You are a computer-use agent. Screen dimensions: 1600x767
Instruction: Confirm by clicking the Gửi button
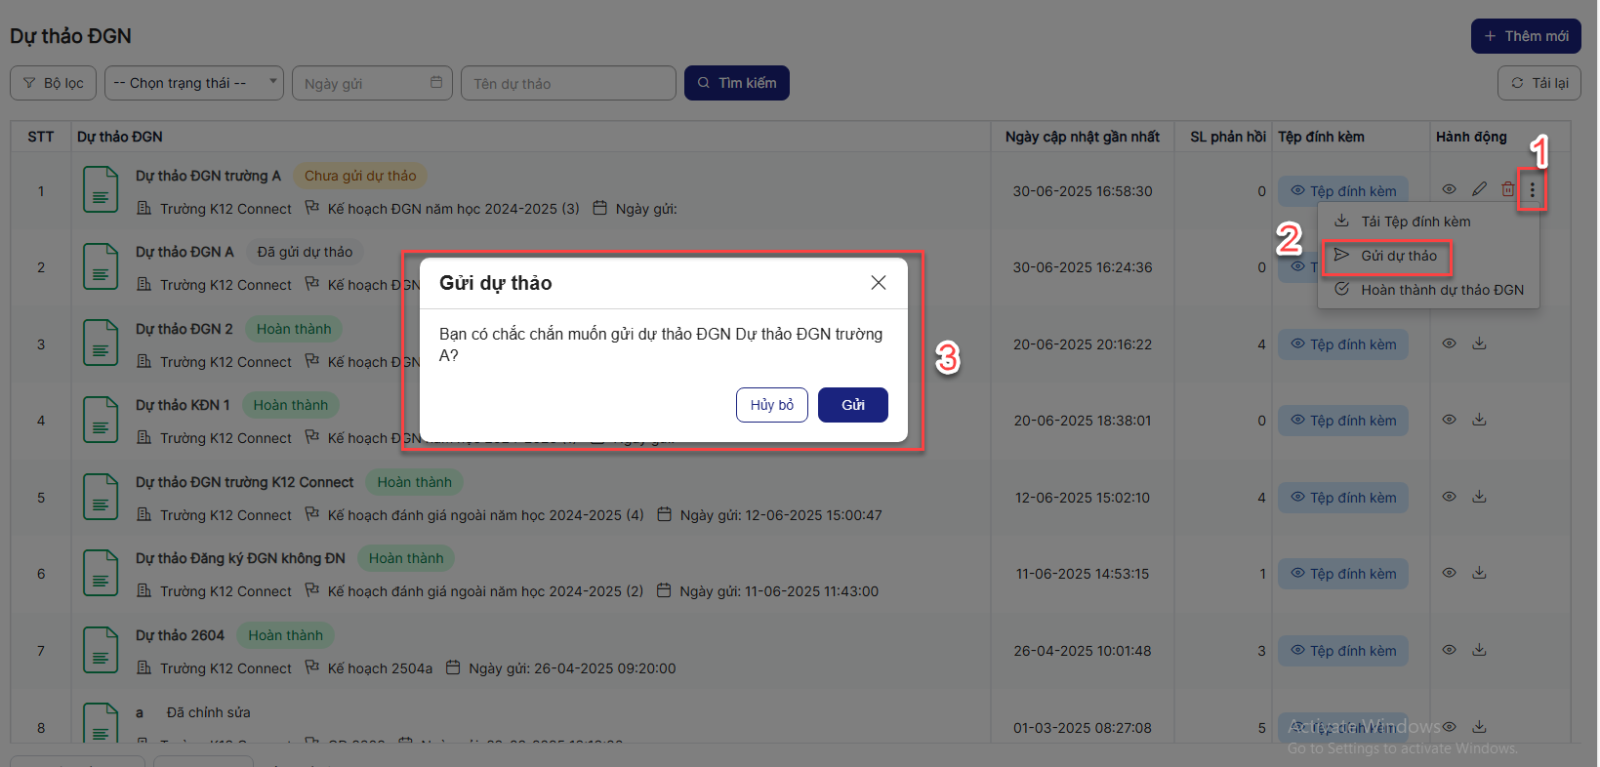coord(852,405)
